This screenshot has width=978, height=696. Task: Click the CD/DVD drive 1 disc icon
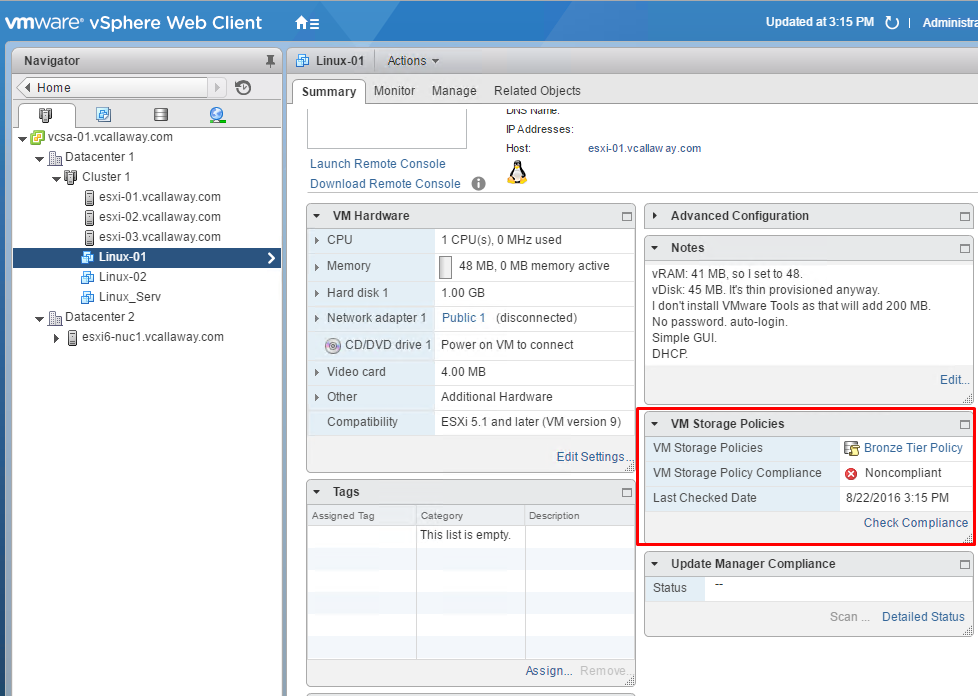[333, 346]
